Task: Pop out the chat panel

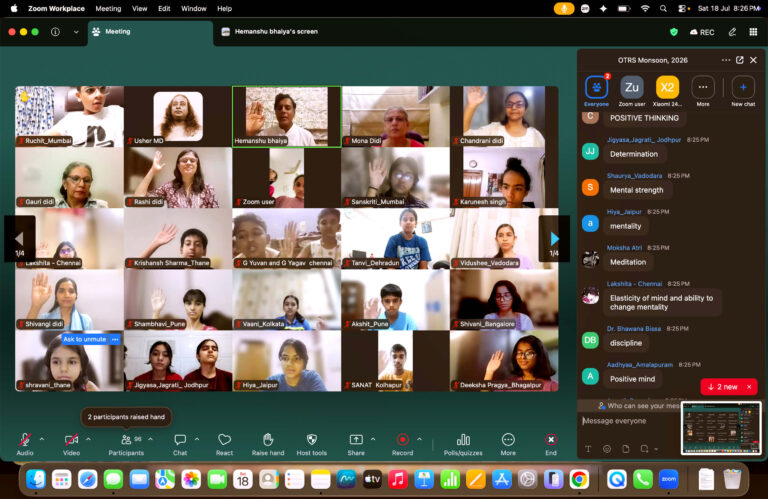Action: (740, 60)
